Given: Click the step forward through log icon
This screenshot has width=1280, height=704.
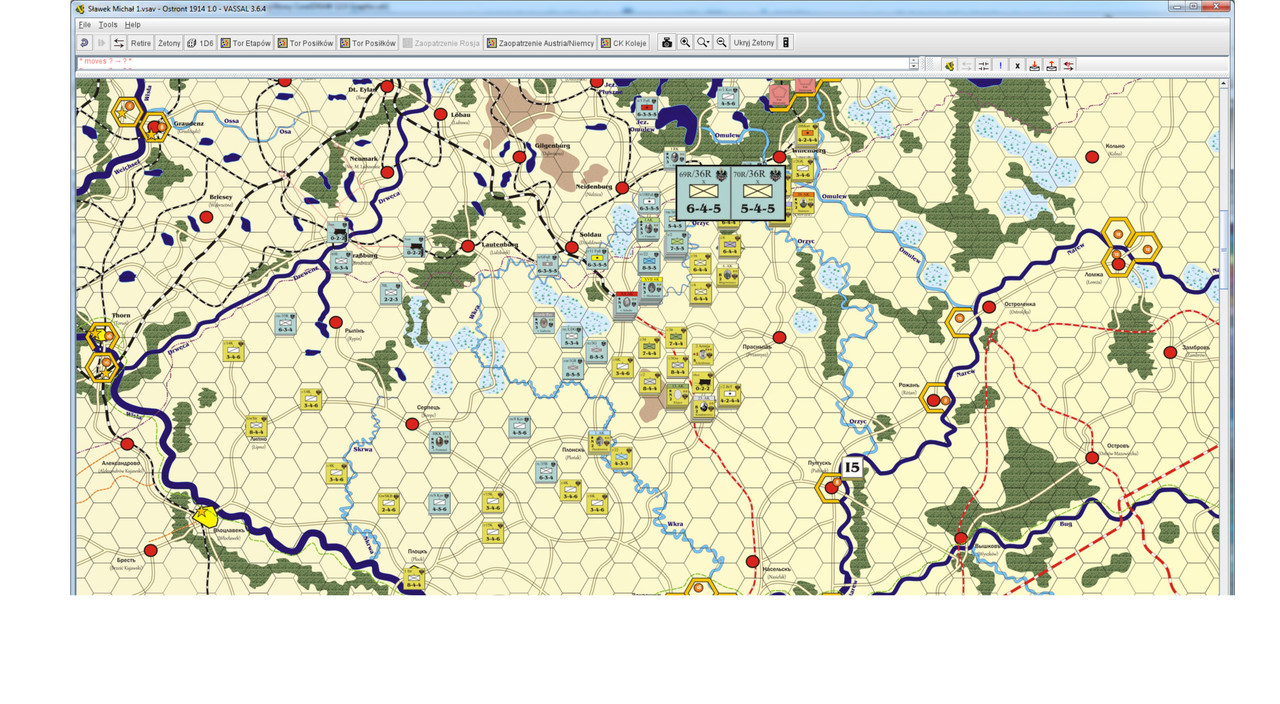Looking at the screenshot, I should point(101,43).
